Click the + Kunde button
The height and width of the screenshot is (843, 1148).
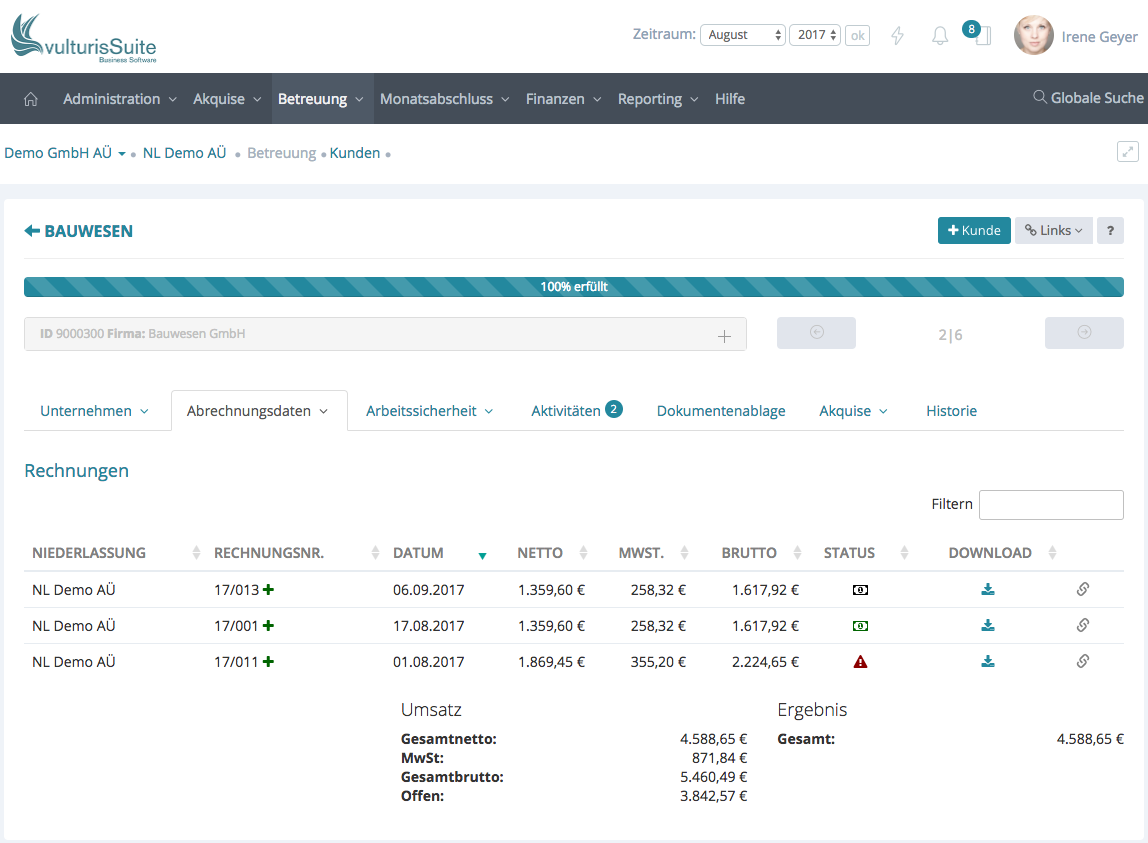point(973,231)
